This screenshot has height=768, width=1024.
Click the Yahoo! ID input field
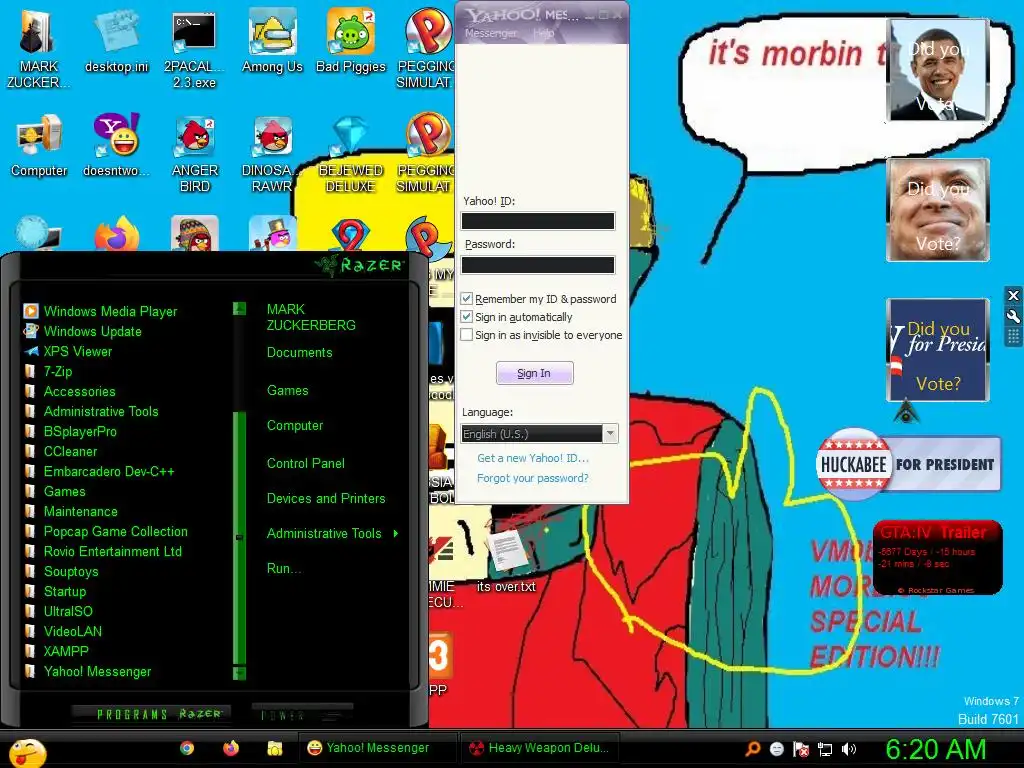pos(537,221)
